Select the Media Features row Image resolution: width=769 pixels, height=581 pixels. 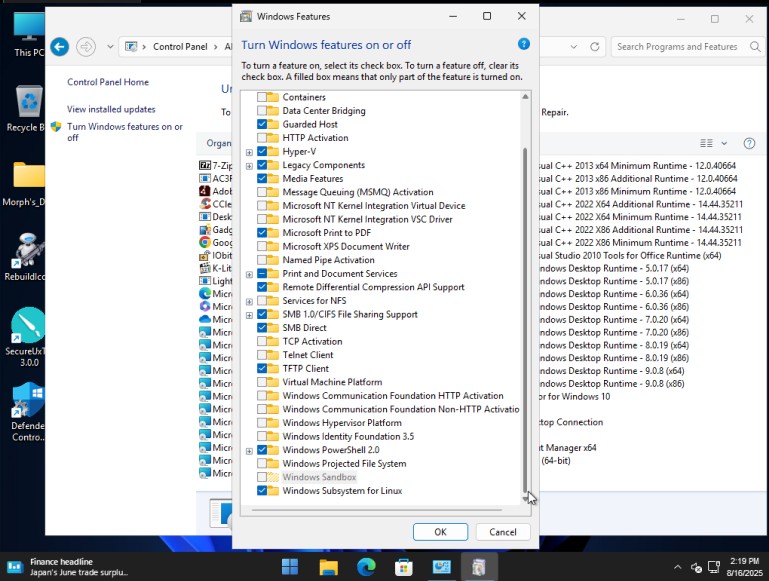click(x=312, y=178)
